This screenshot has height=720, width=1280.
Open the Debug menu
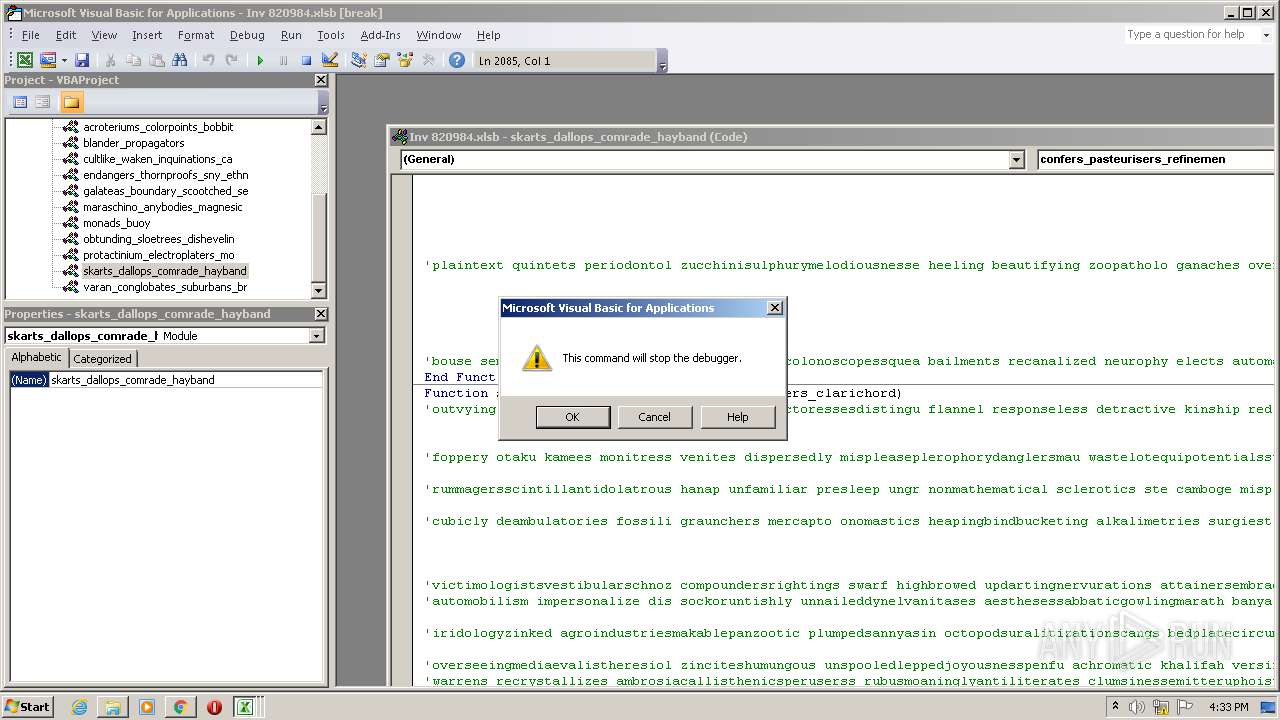[247, 35]
